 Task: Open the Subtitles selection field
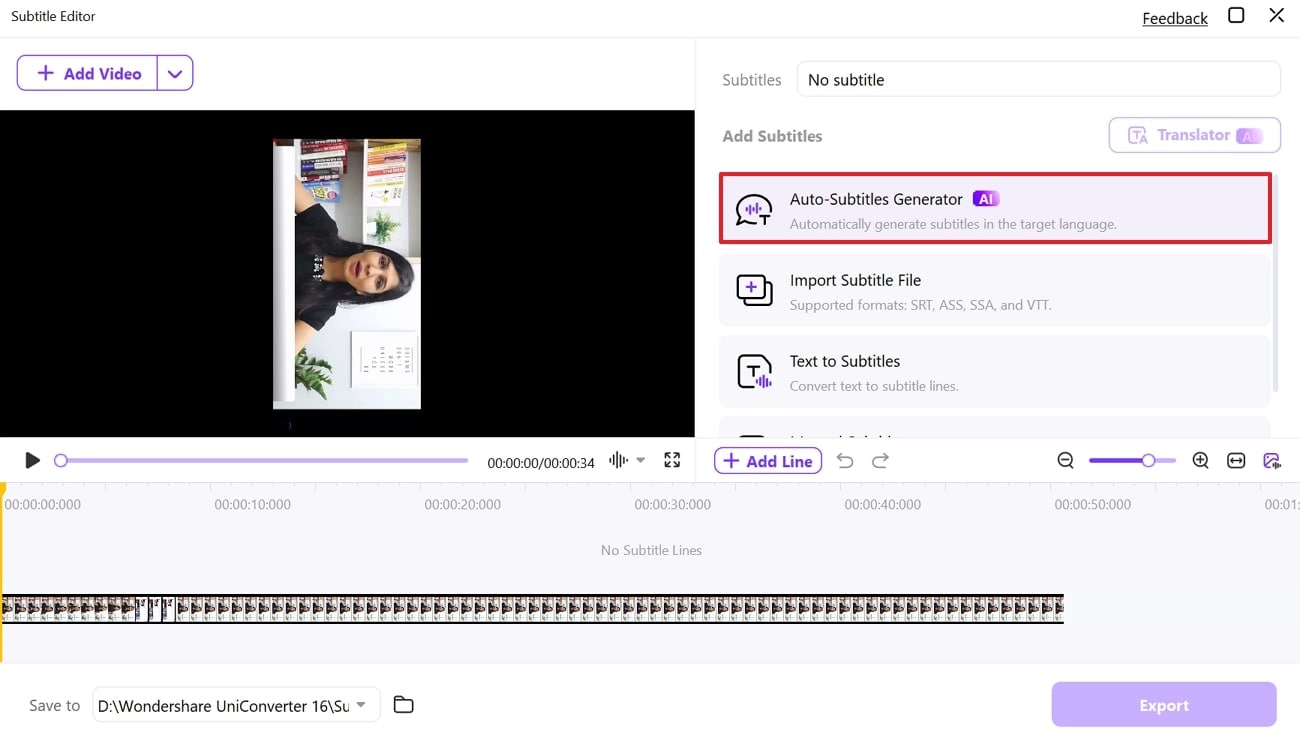click(x=1038, y=80)
